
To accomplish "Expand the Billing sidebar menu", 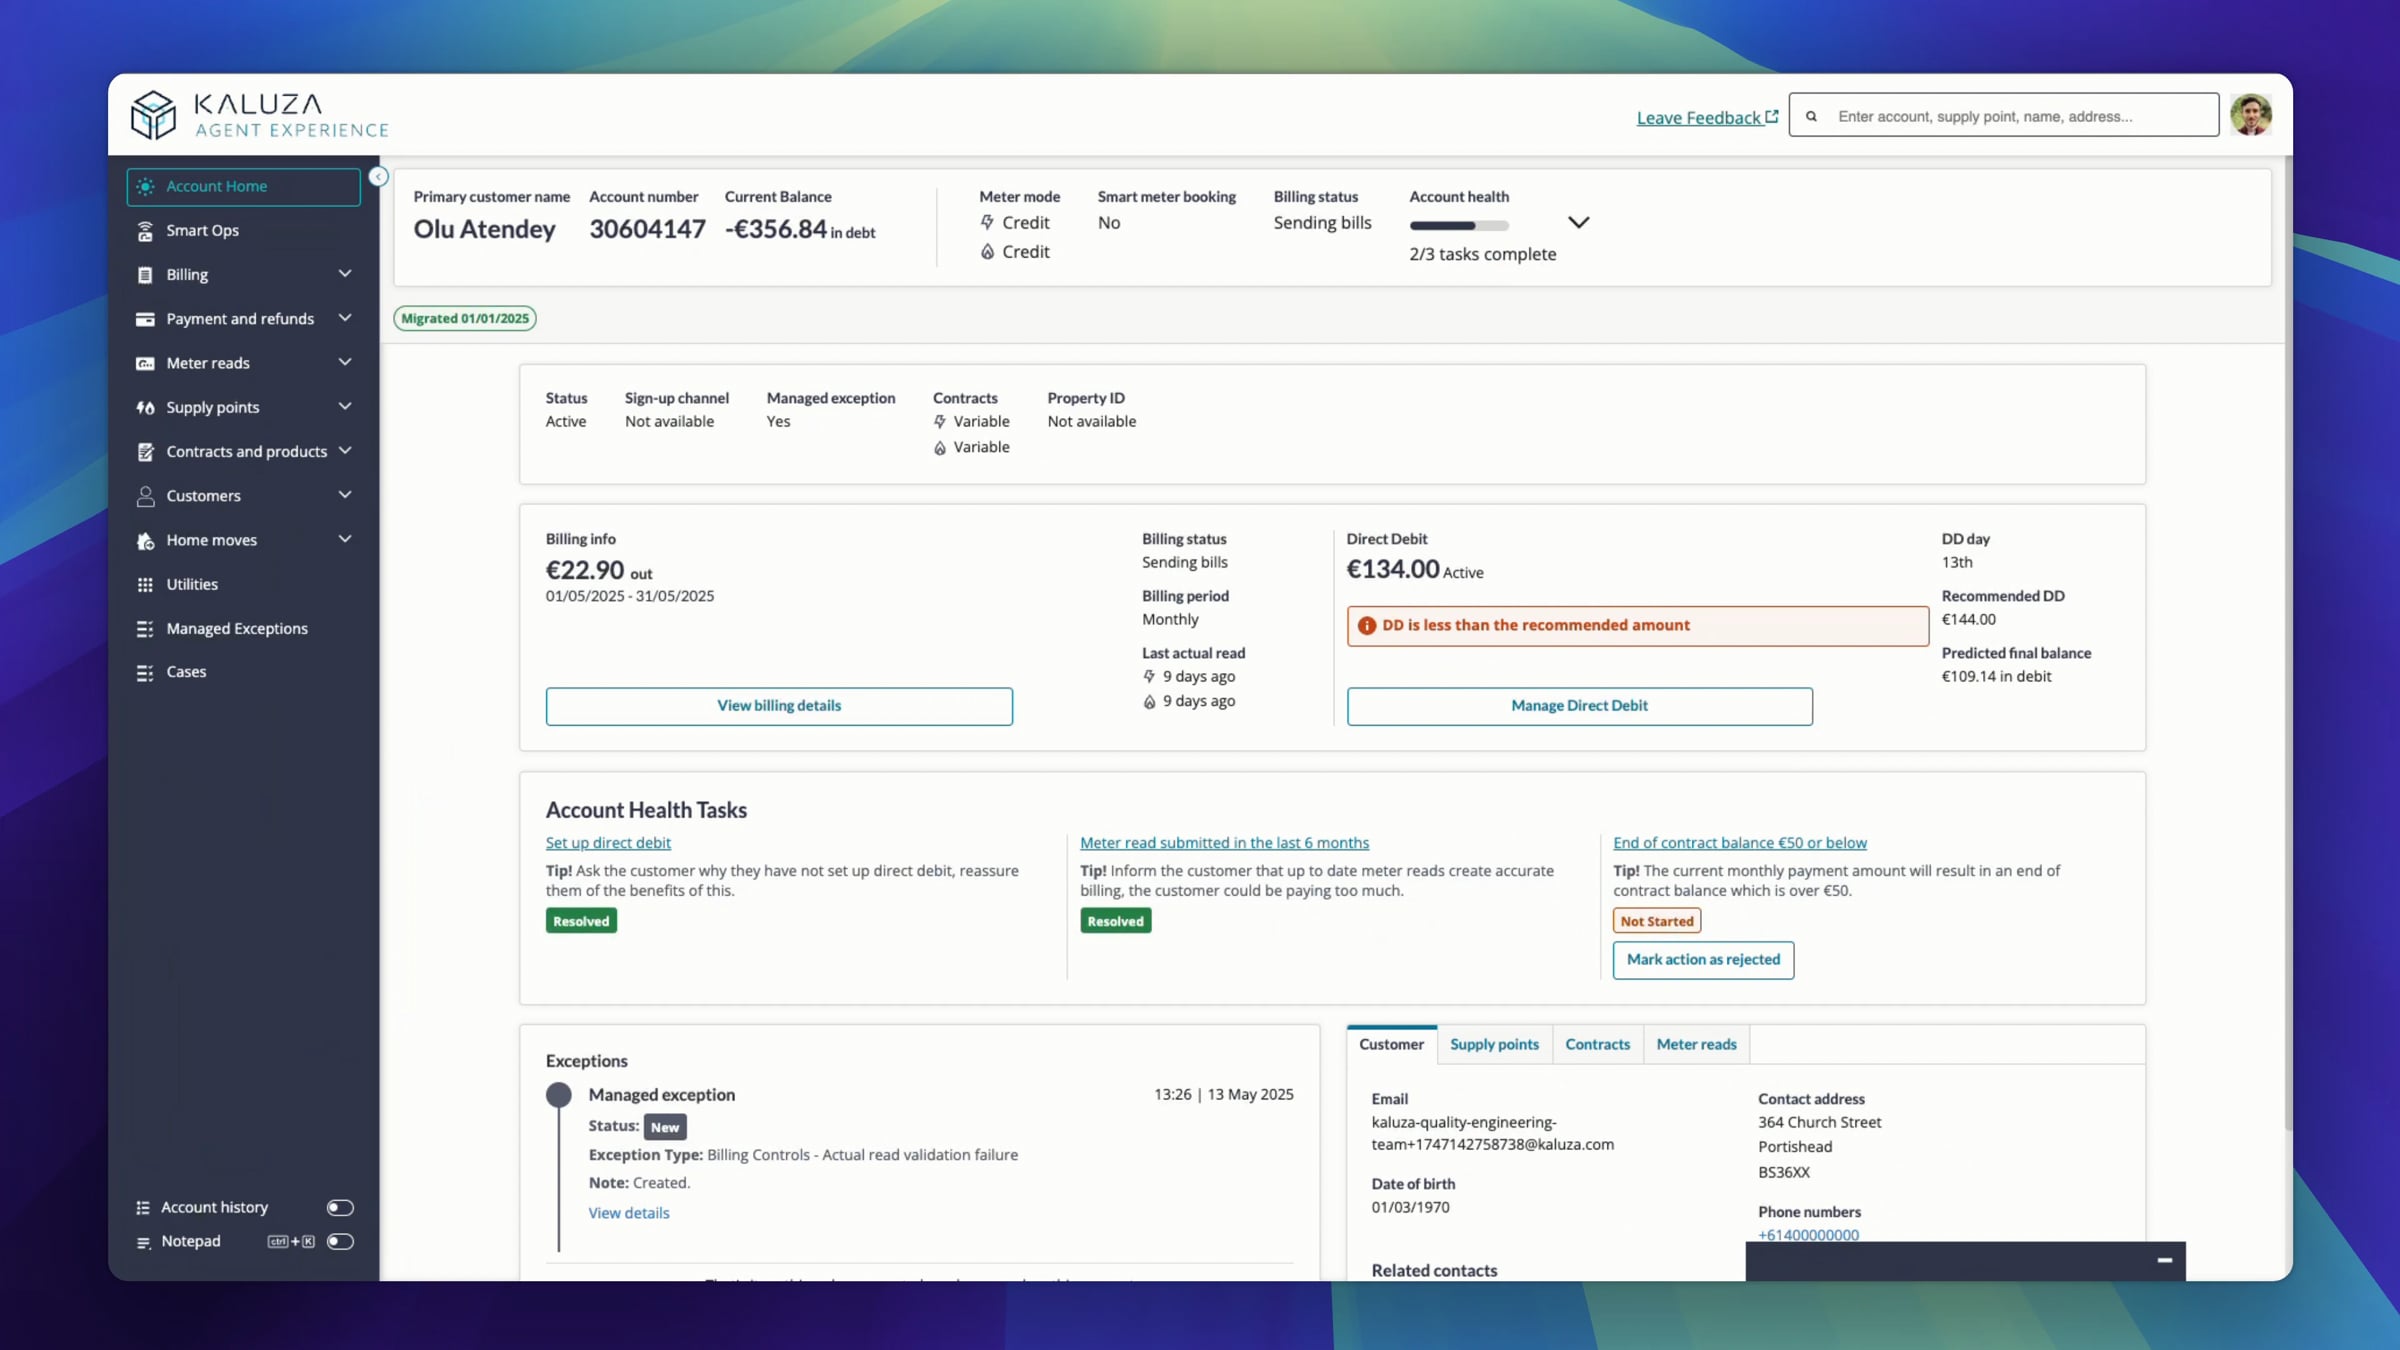I will (345, 274).
